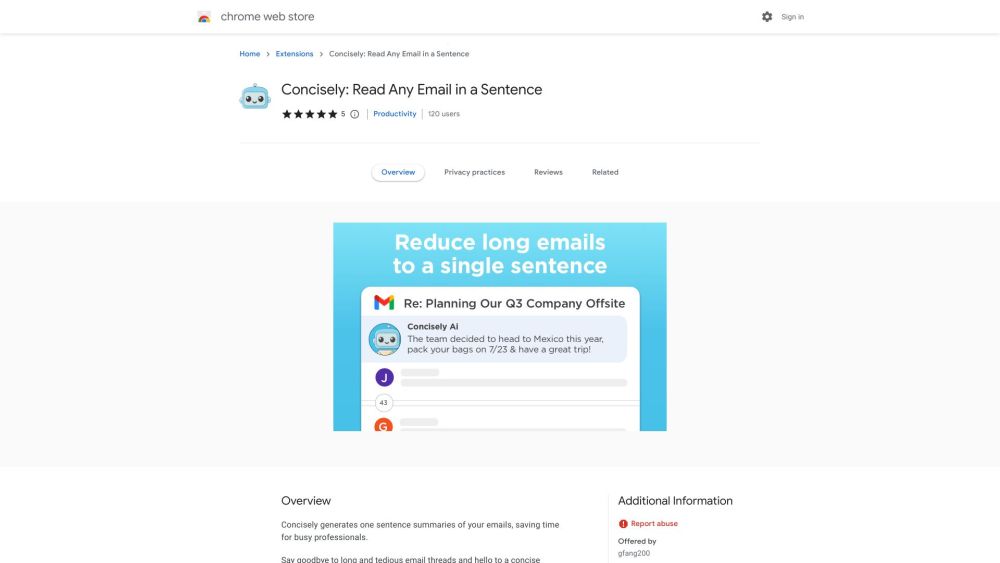The image size is (1000, 563).
Task: Click the extension promo screenshot image
Action: coord(500,326)
